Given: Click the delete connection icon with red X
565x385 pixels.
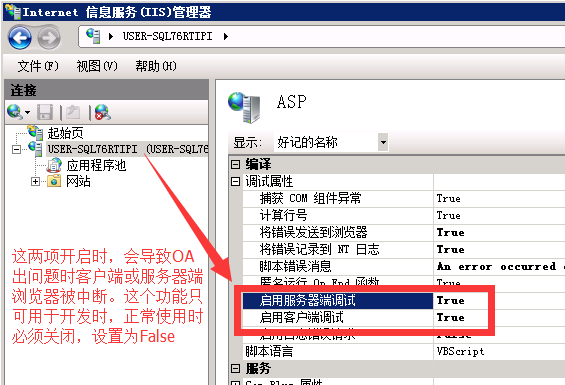Looking at the screenshot, I should [x=102, y=112].
